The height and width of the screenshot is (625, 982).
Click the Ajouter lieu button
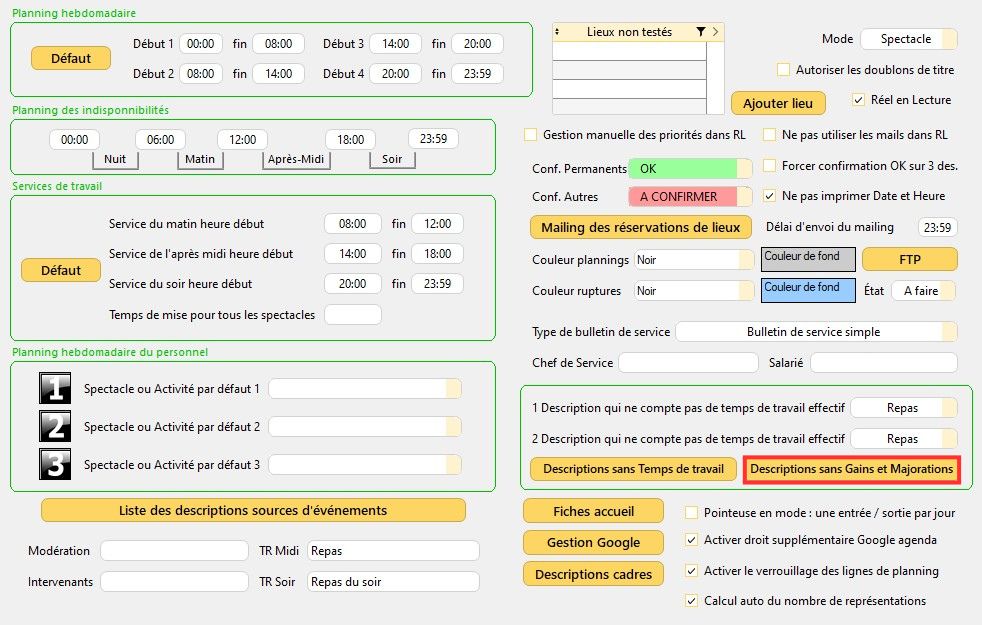(778, 103)
